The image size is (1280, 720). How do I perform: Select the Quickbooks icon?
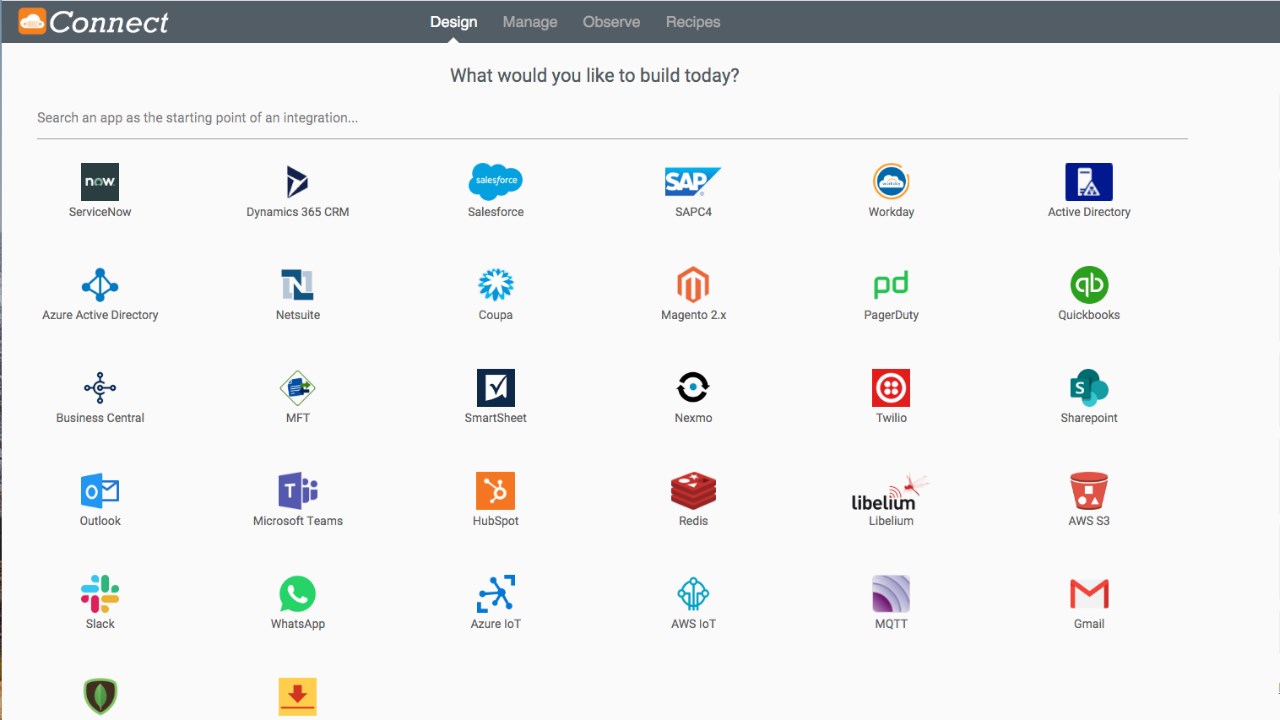1089,285
